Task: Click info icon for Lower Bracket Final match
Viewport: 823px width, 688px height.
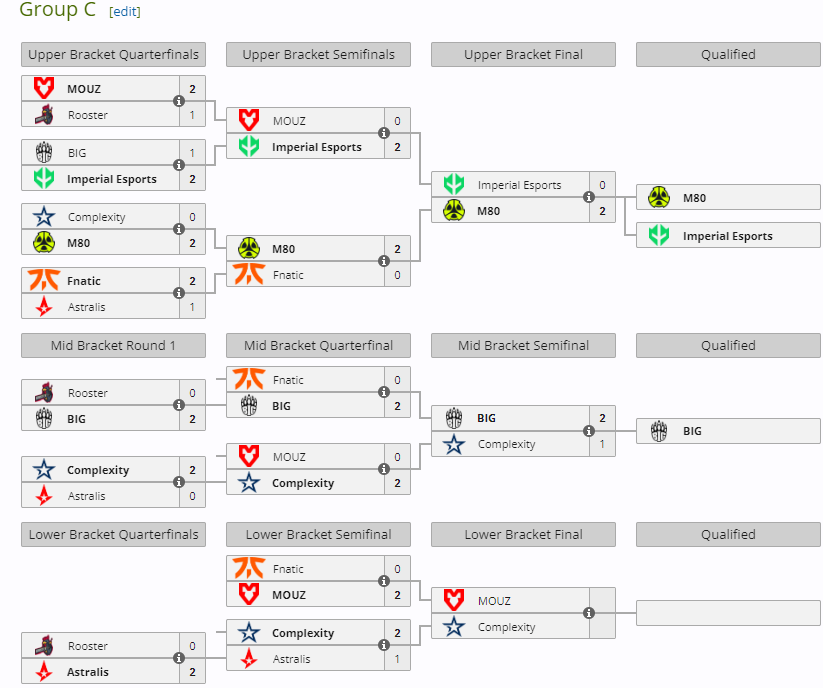Action: point(589,613)
